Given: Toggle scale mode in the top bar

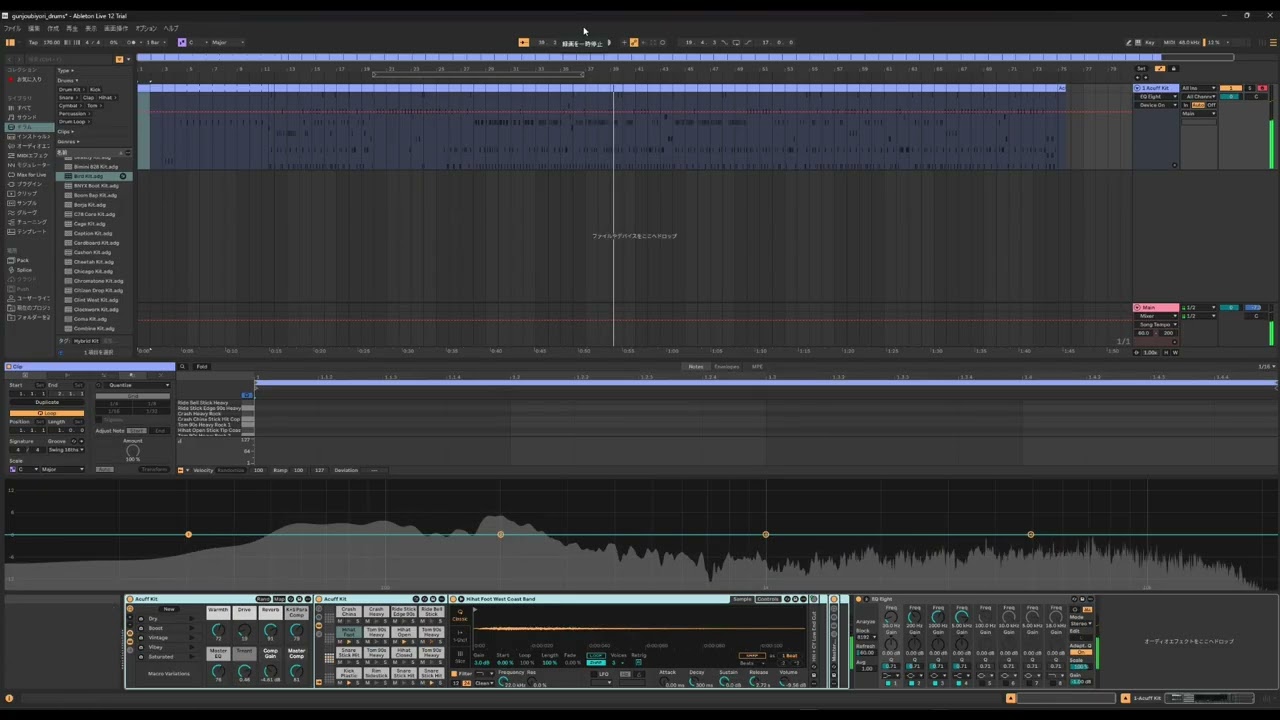Looking at the screenshot, I should pos(182,42).
